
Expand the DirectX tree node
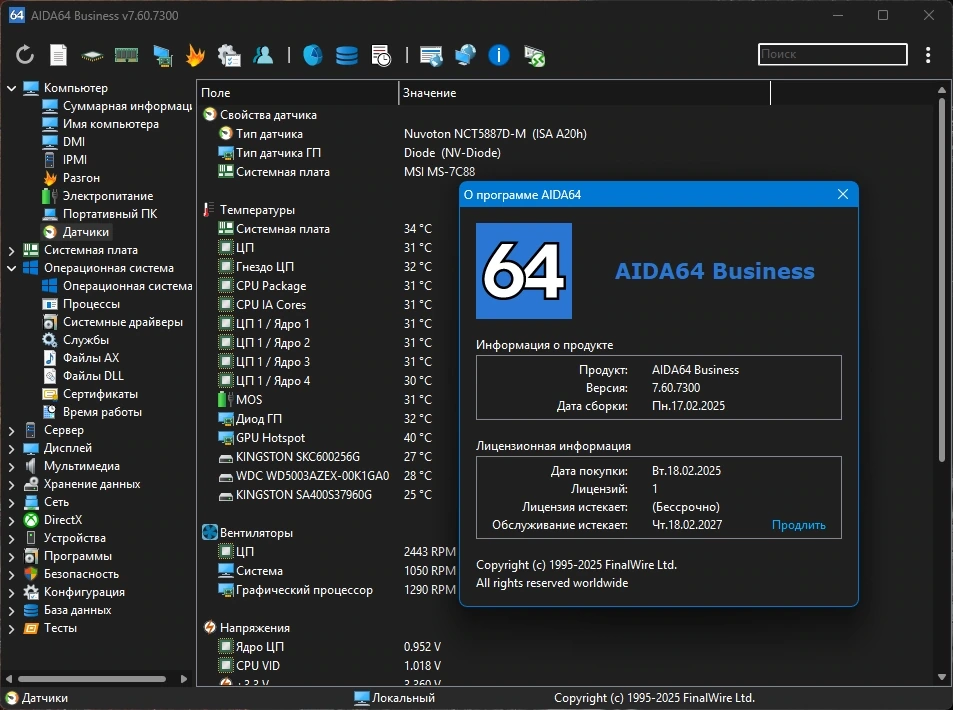tap(12, 520)
